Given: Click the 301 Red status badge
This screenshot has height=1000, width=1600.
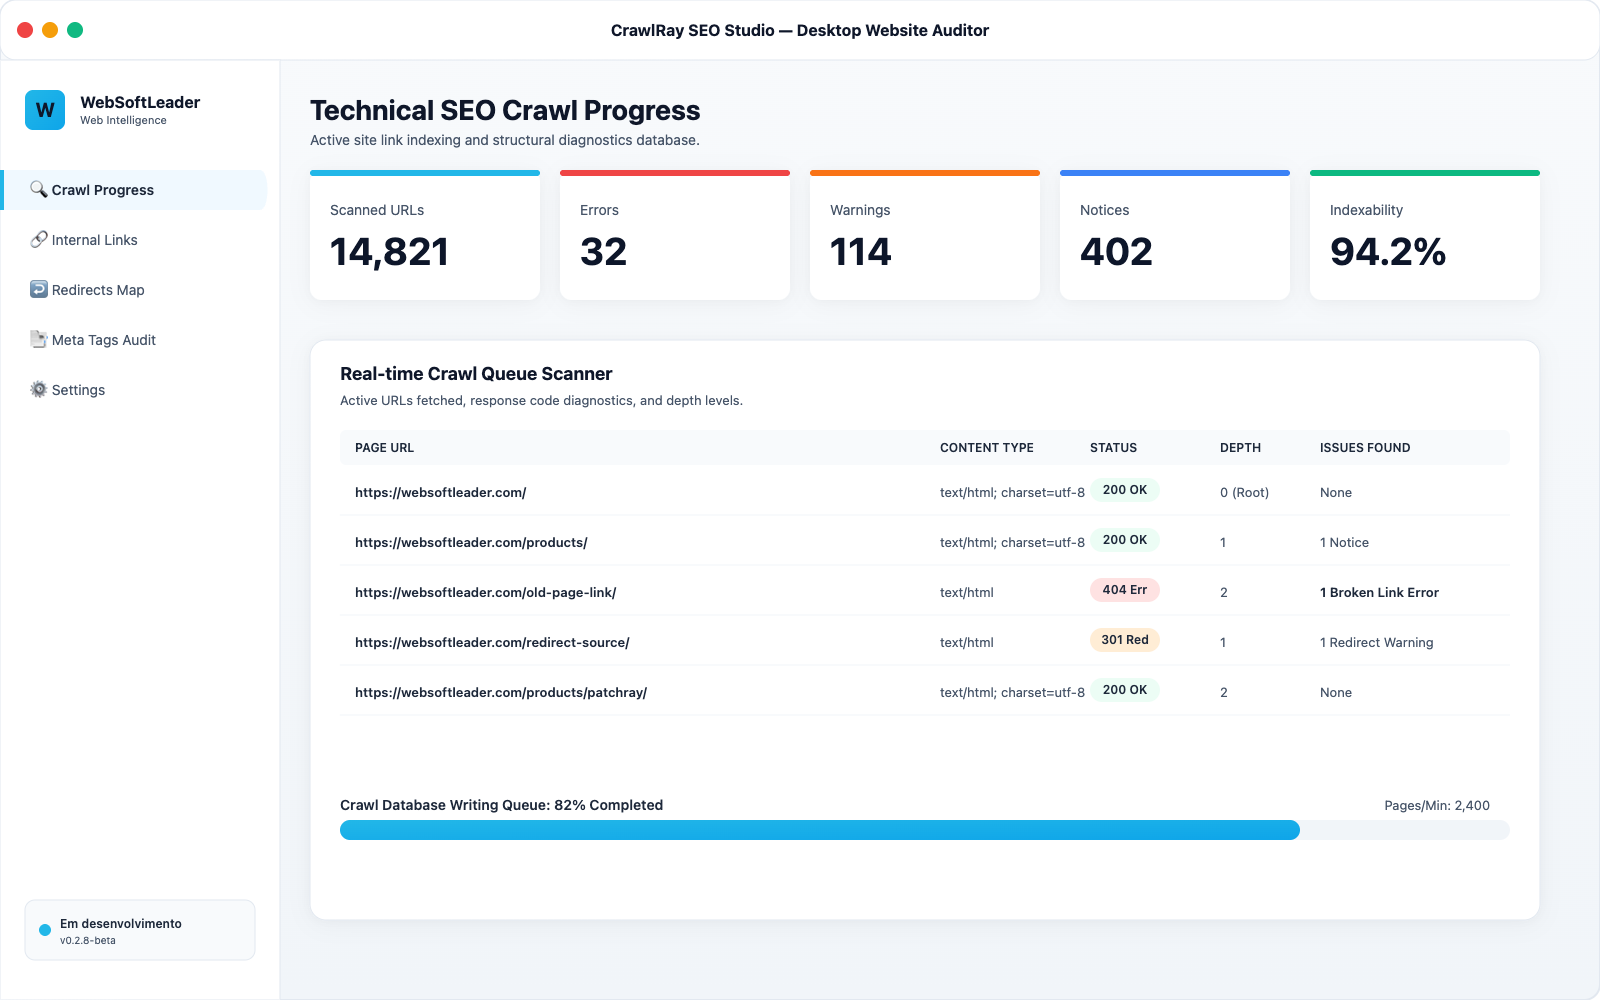Looking at the screenshot, I should pos(1125,640).
